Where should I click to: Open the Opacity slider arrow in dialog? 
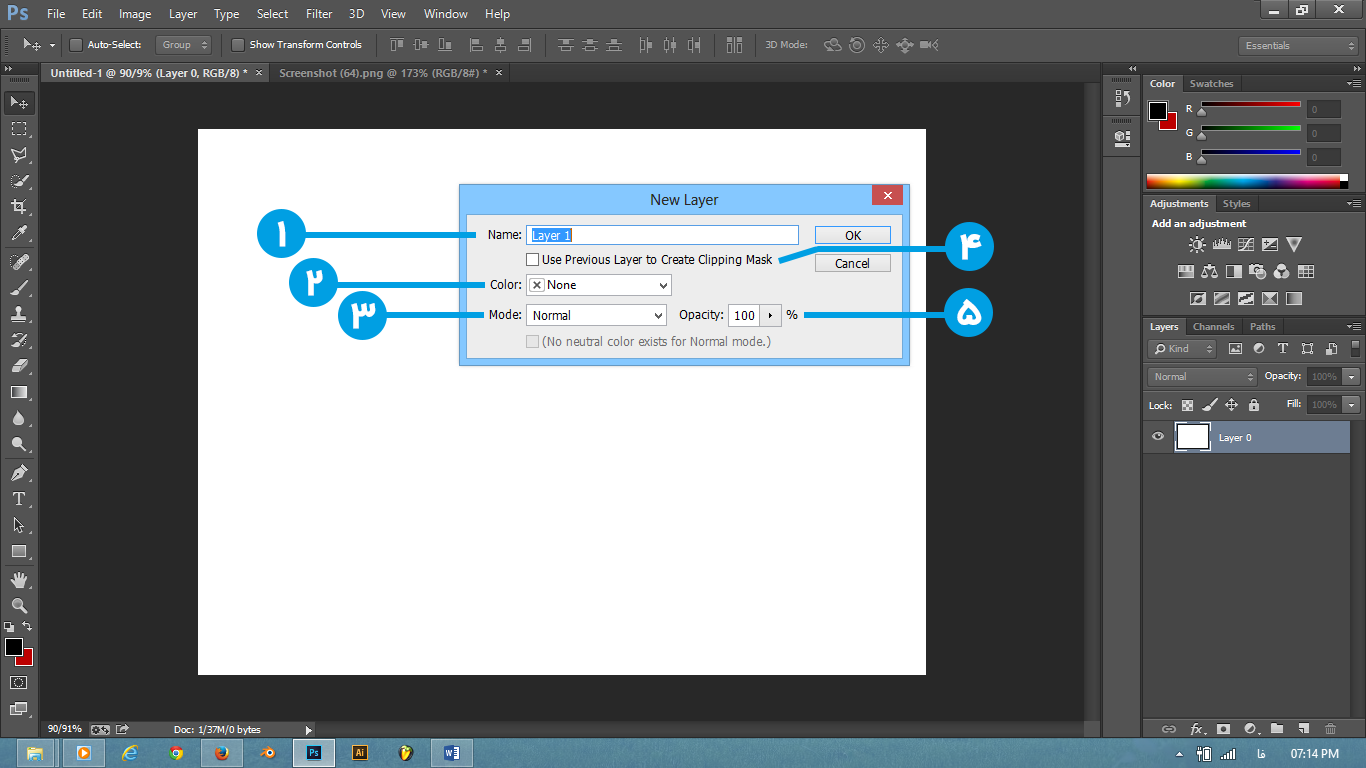click(770, 315)
